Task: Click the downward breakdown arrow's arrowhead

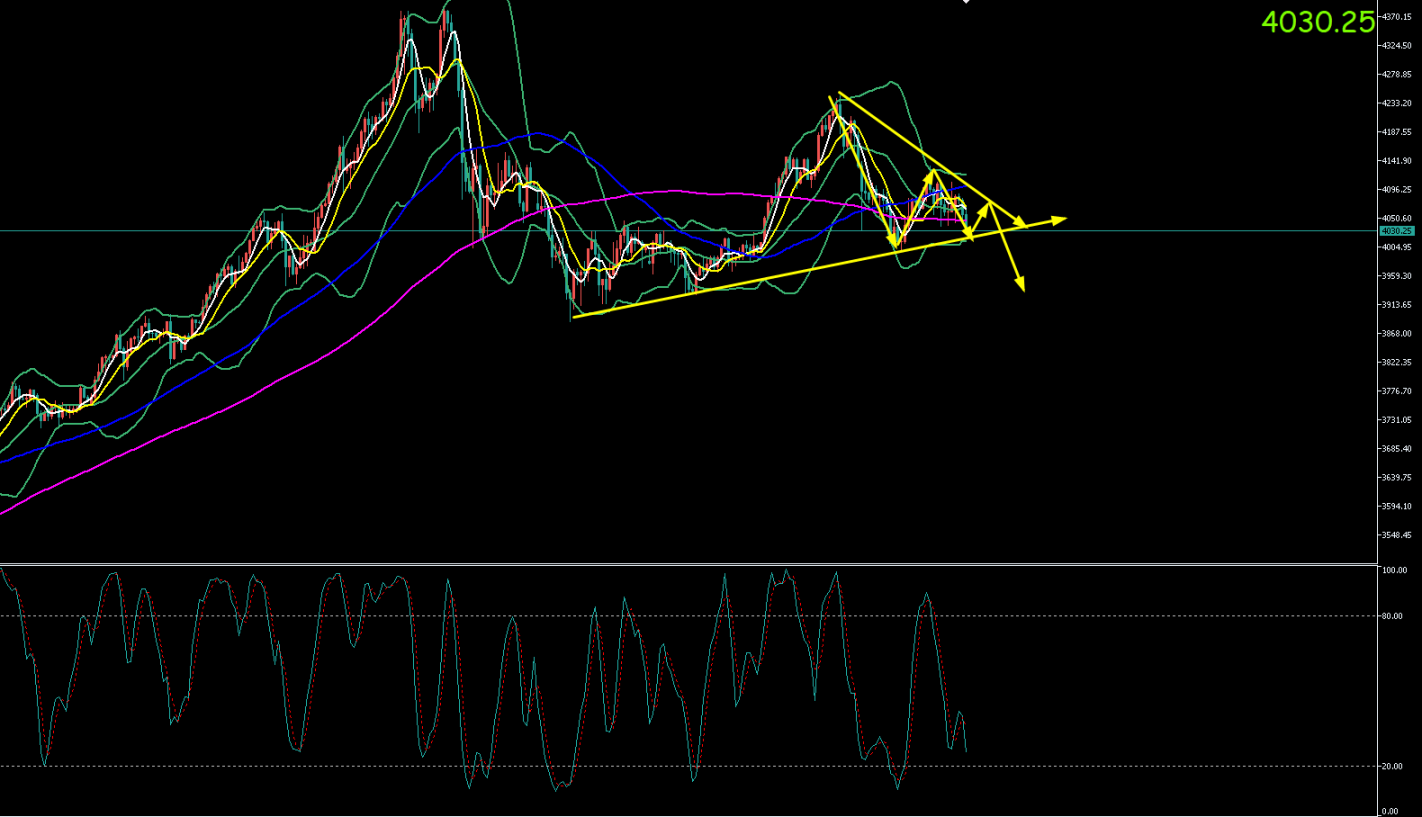Action: tap(1021, 286)
